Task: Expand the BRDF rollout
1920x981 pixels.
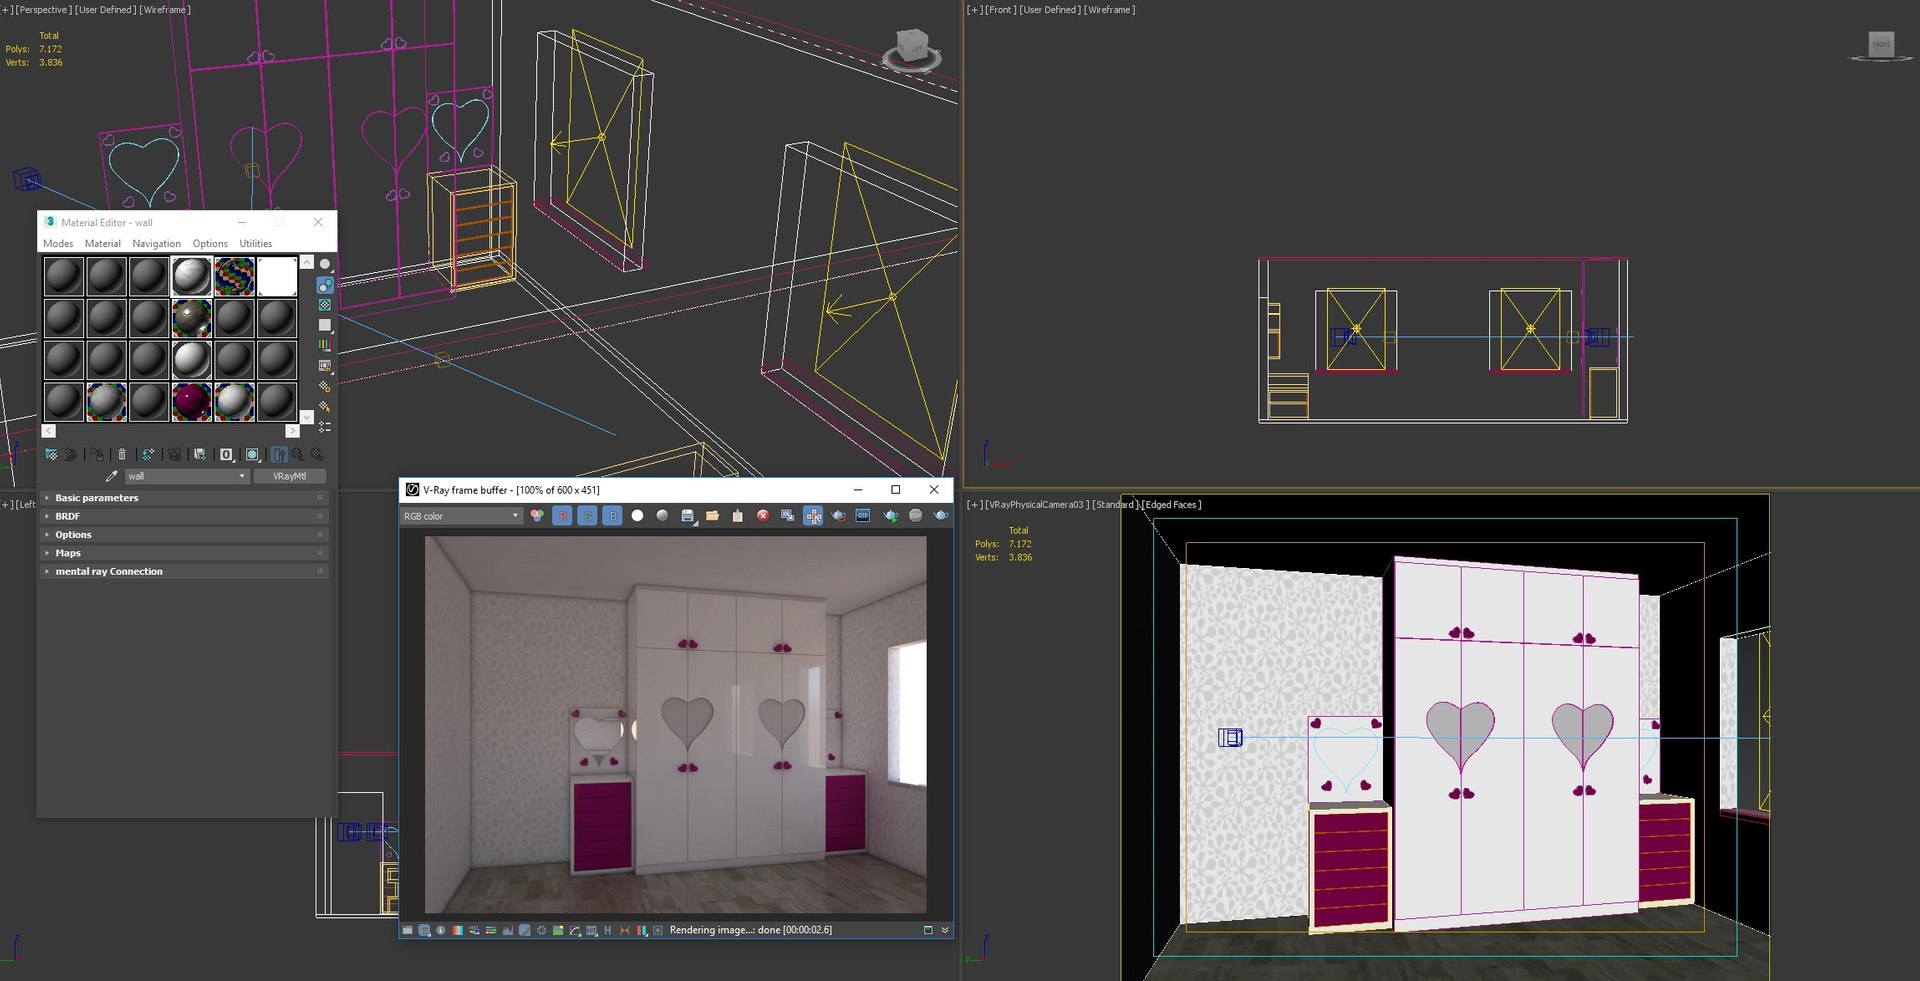Action: tap(184, 516)
